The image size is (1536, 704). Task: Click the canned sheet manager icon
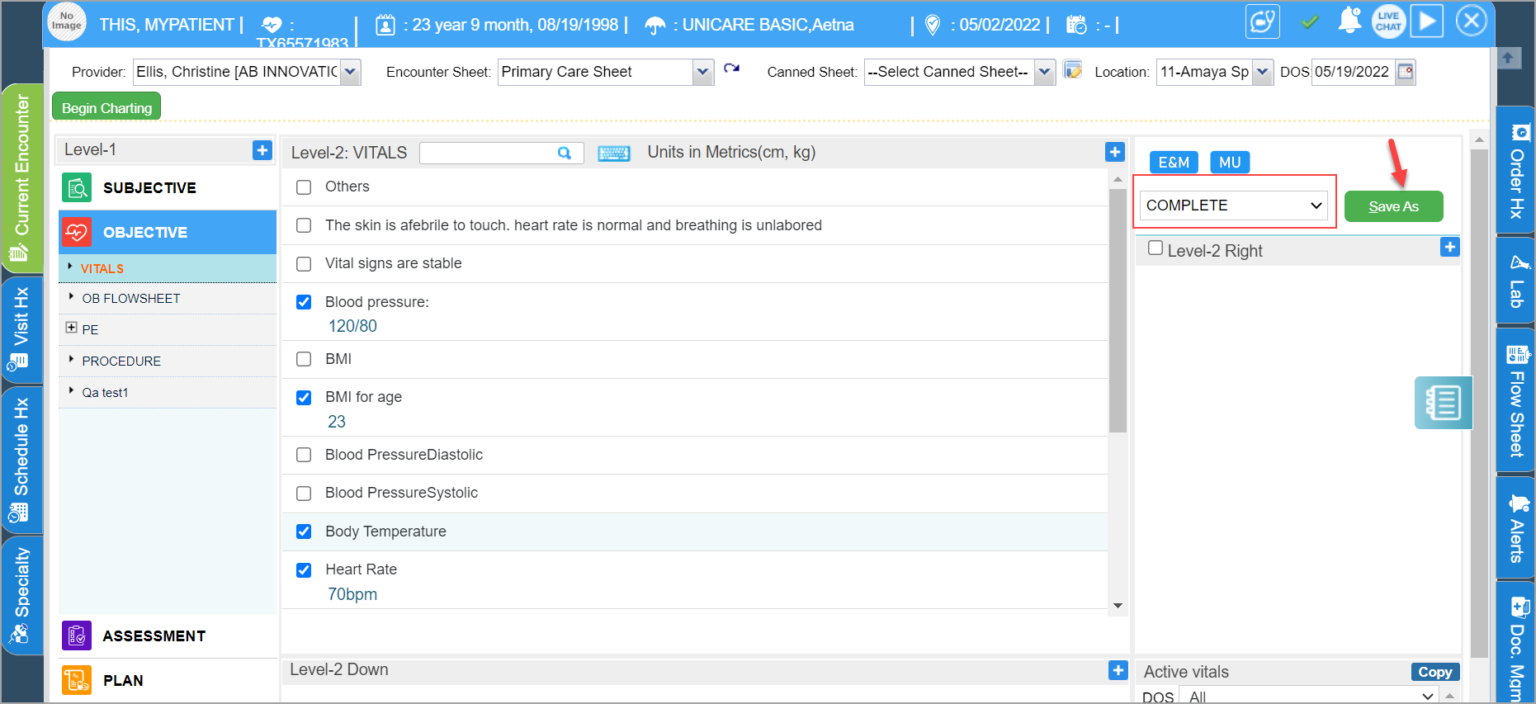click(1073, 71)
